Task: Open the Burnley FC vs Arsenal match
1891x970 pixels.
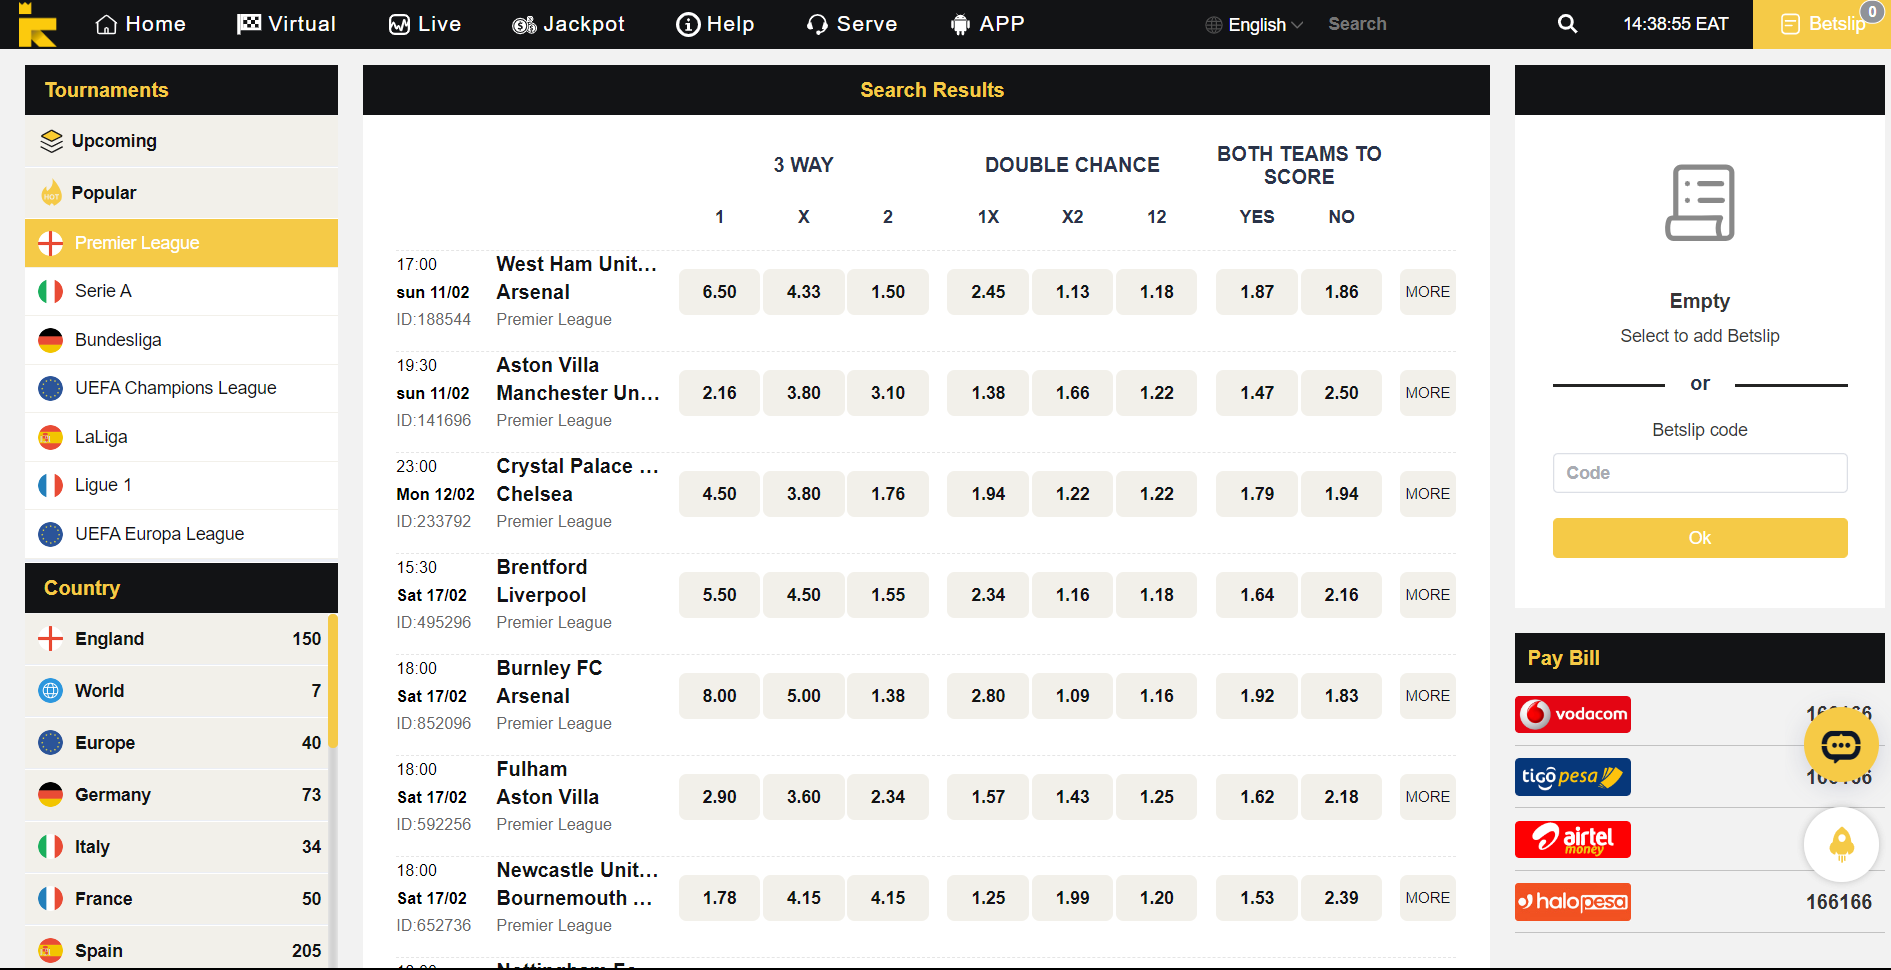Action: [549, 682]
